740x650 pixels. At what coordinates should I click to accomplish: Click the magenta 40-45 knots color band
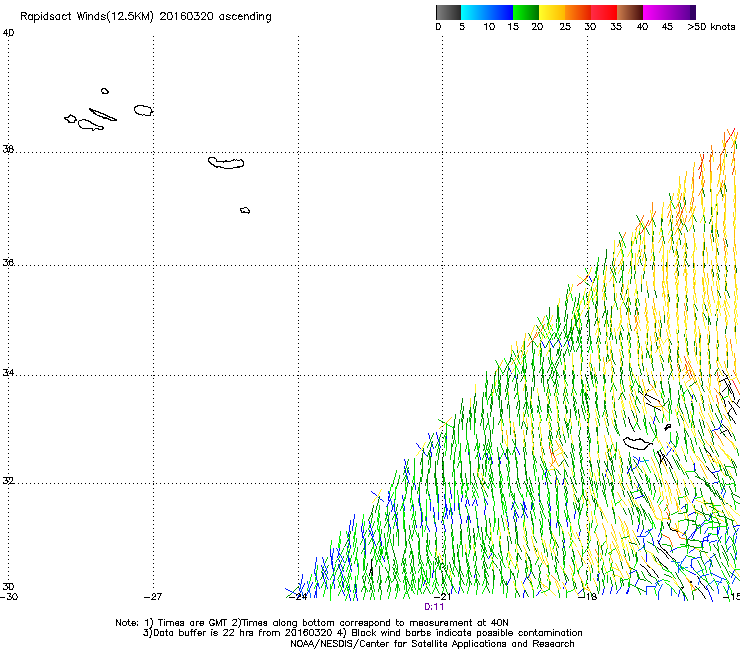pyautogui.click(x=656, y=12)
